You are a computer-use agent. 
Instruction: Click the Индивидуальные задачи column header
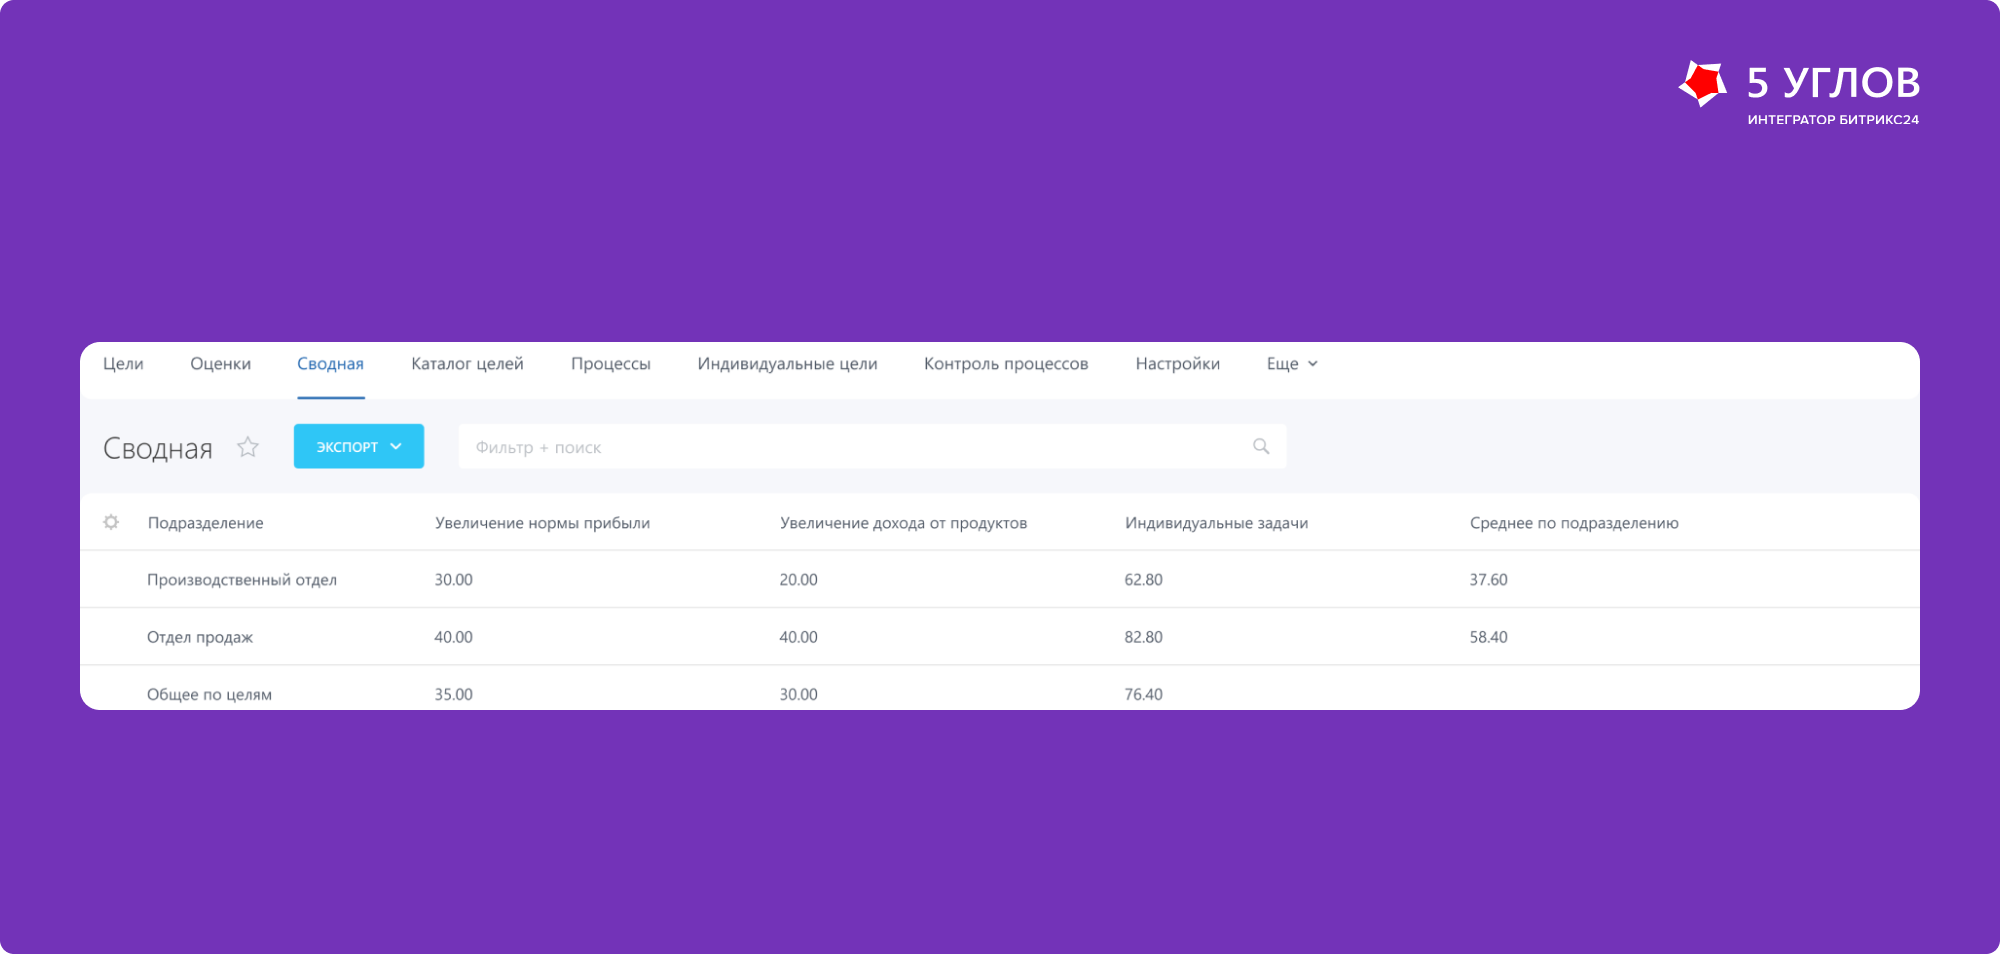pyautogui.click(x=1216, y=523)
